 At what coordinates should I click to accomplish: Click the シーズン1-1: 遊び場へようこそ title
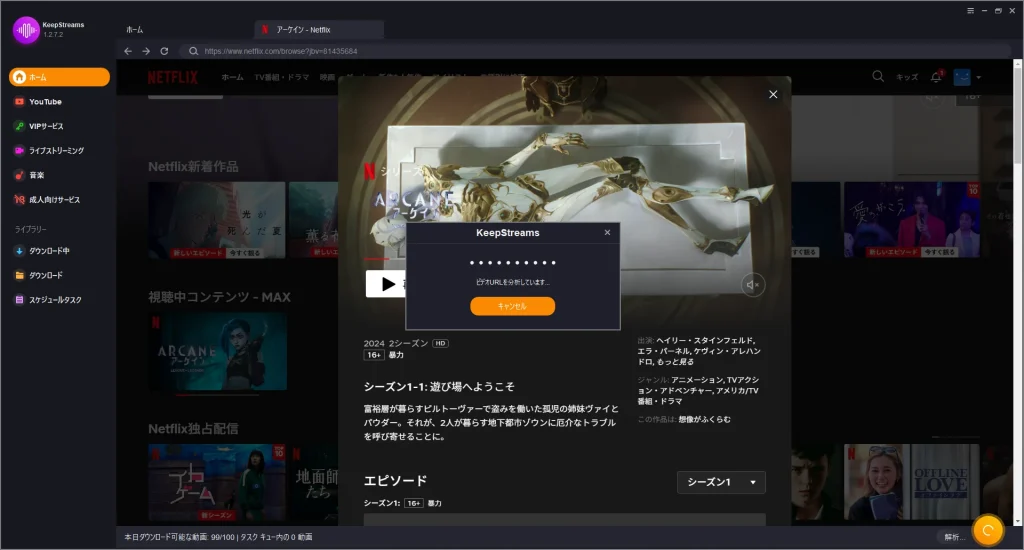point(439,387)
